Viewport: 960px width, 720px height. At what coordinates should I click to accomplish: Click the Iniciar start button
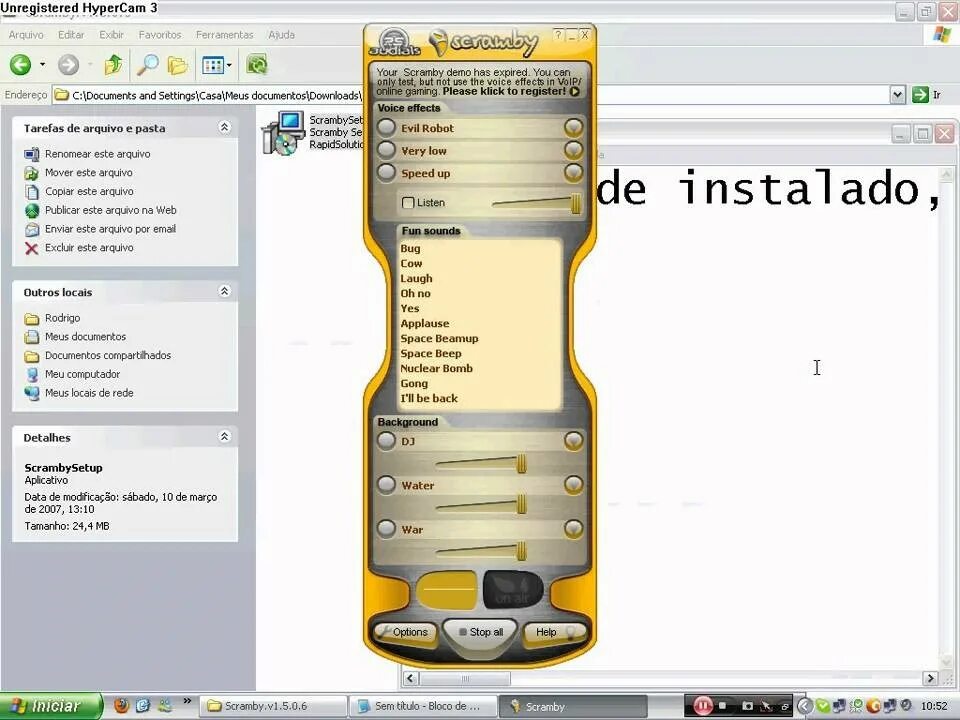(x=51, y=706)
